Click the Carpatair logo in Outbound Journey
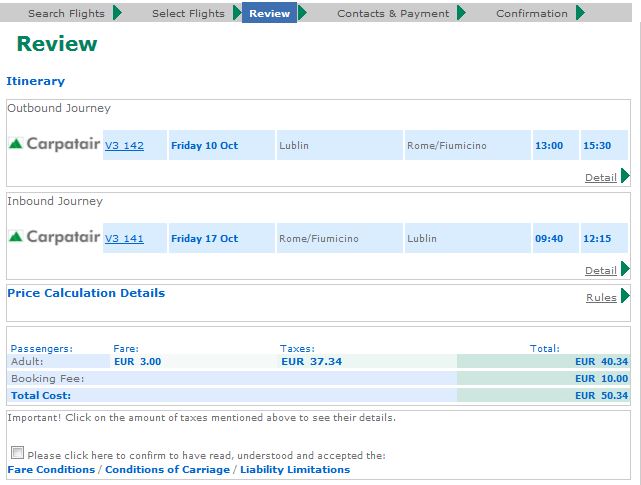The height and width of the screenshot is (485, 641). point(54,144)
